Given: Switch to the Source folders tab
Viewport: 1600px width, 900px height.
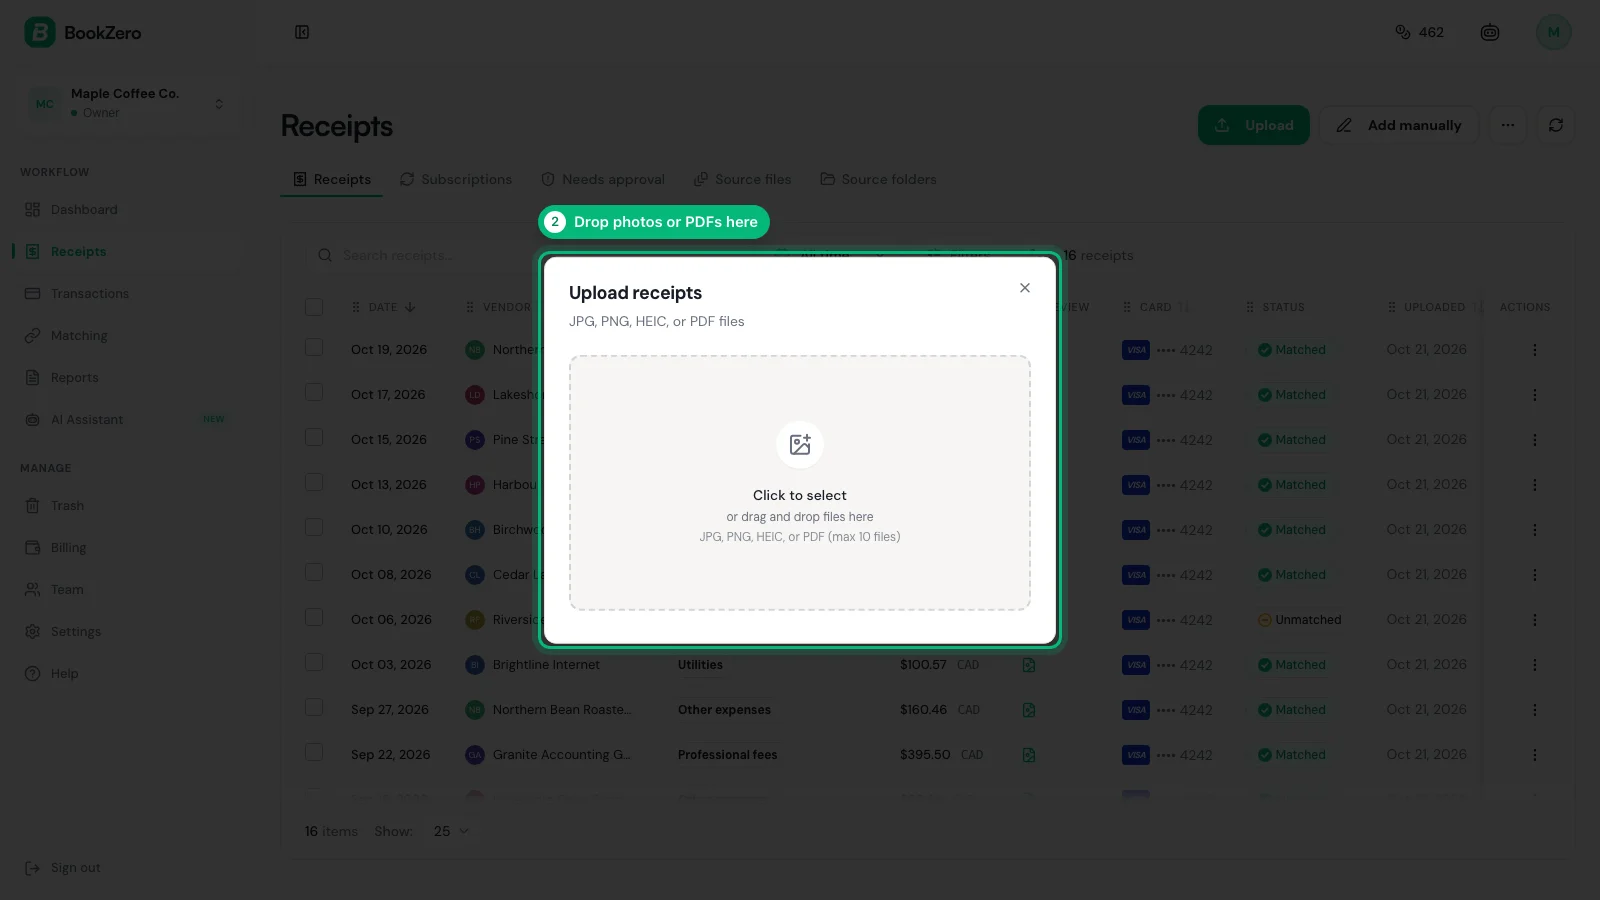Looking at the screenshot, I should [879, 179].
